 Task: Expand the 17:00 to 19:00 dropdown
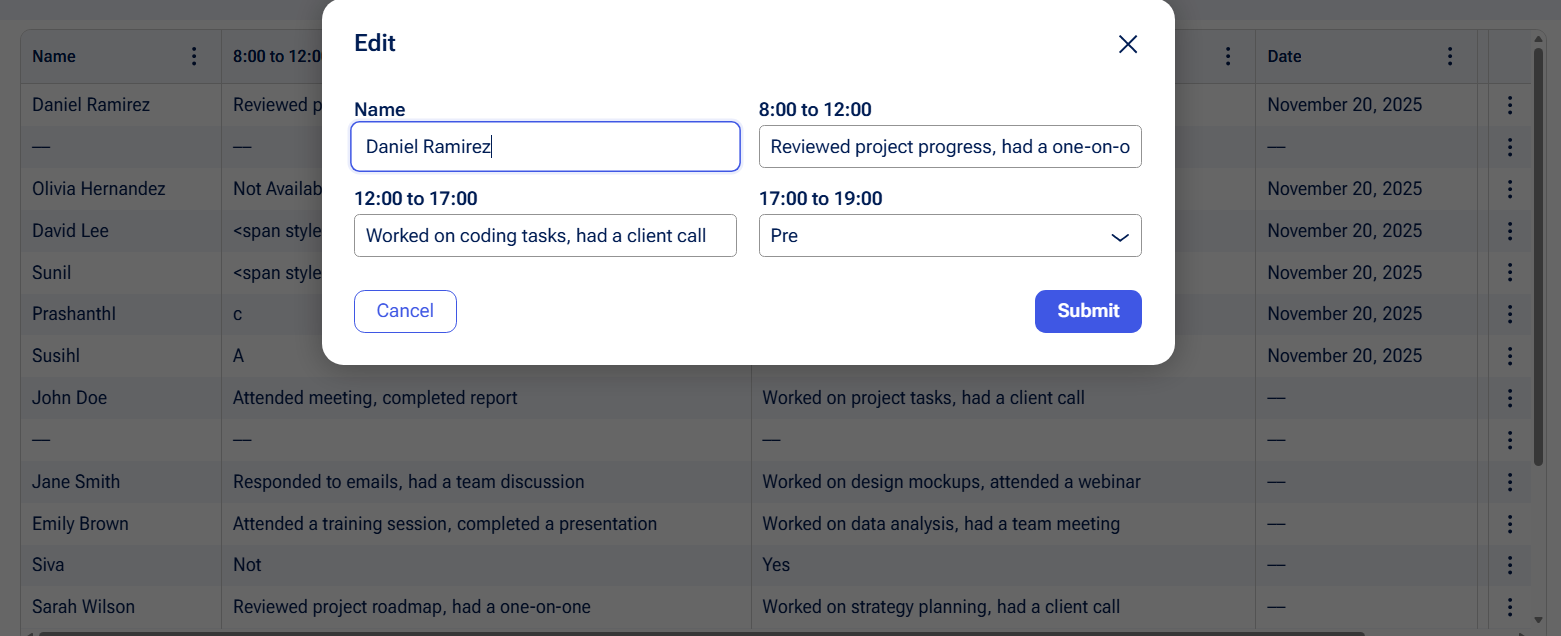[x=950, y=236]
